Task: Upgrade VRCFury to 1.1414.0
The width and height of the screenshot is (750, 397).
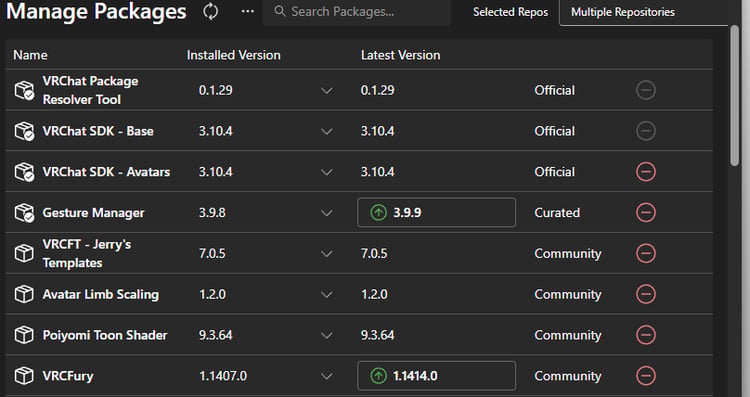Action: coord(436,376)
